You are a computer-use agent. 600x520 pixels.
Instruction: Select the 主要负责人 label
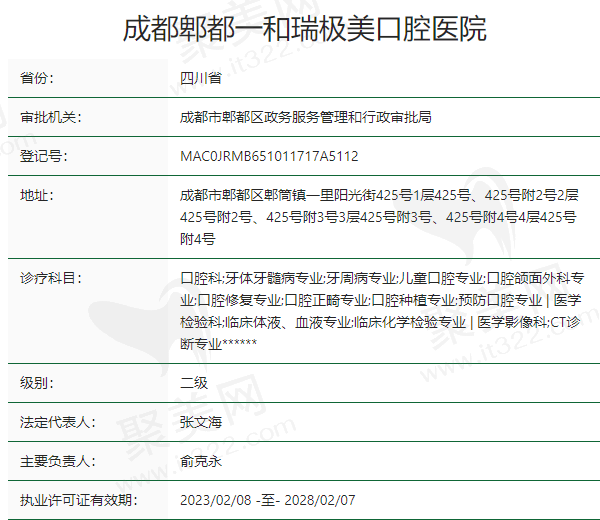coord(58,461)
